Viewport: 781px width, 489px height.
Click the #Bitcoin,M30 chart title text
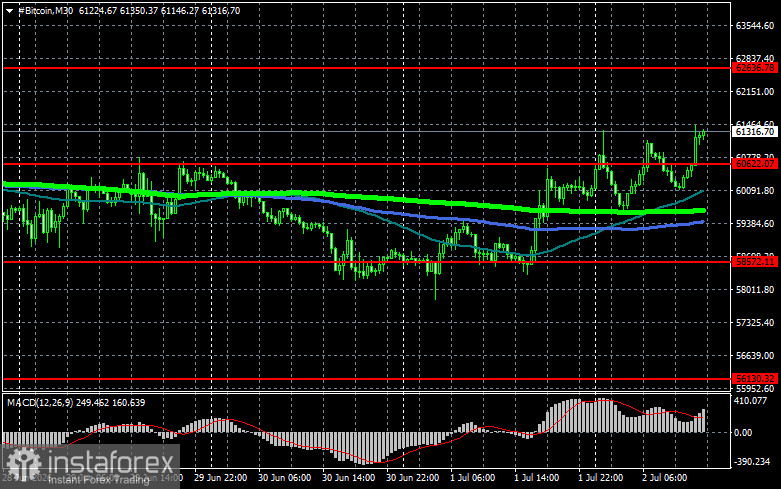coord(45,10)
